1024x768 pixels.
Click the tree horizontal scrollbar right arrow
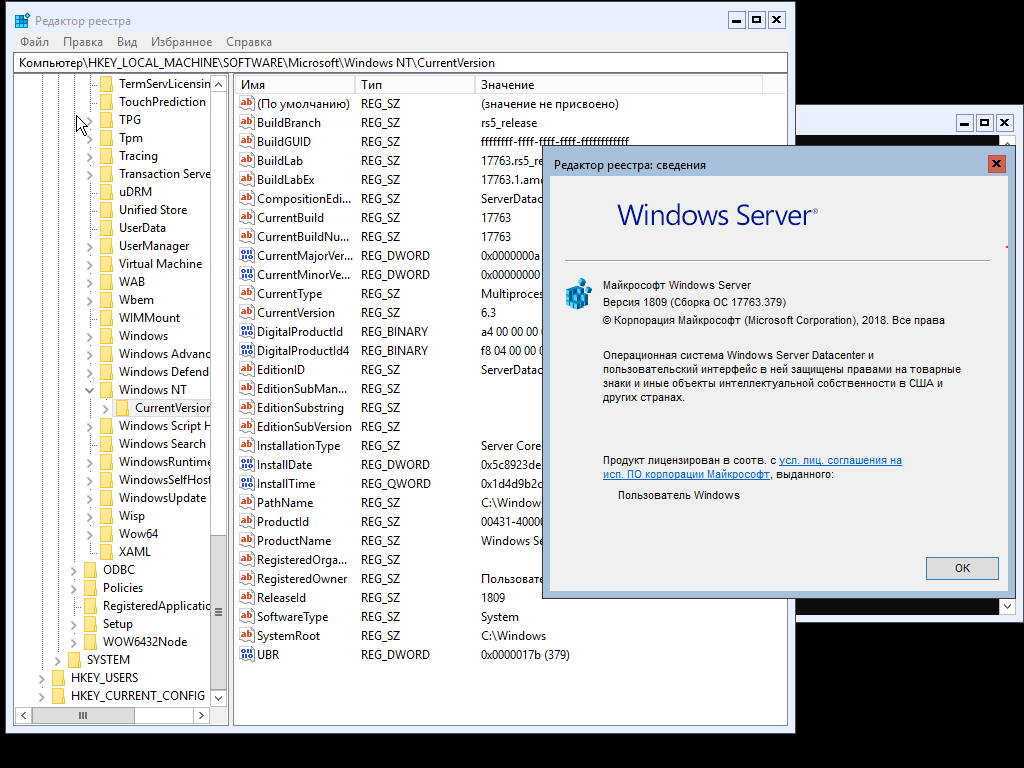pos(201,716)
